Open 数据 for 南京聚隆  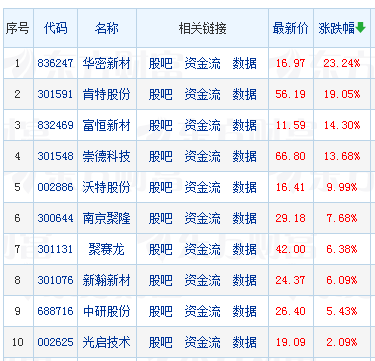[x=244, y=218]
